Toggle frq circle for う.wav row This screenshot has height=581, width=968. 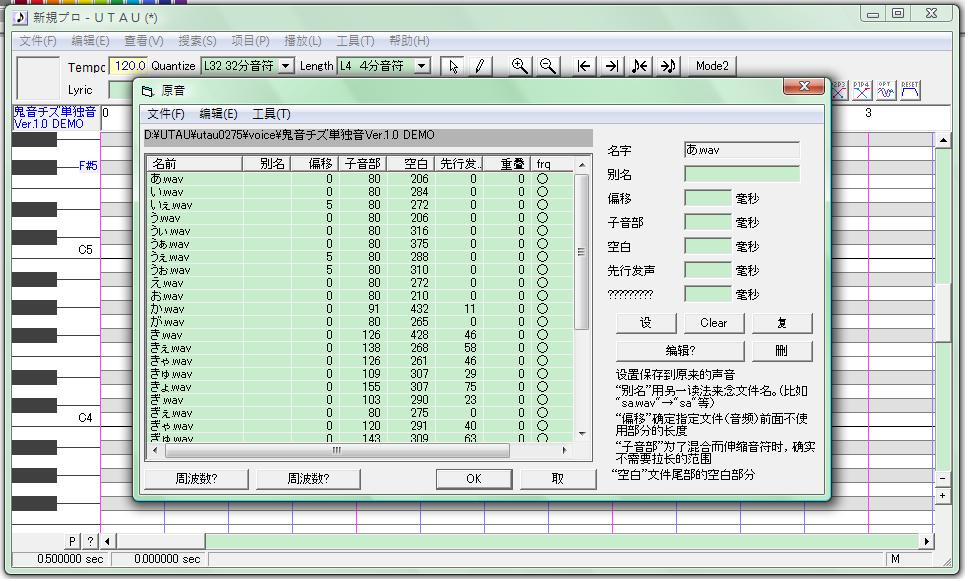tap(542, 217)
